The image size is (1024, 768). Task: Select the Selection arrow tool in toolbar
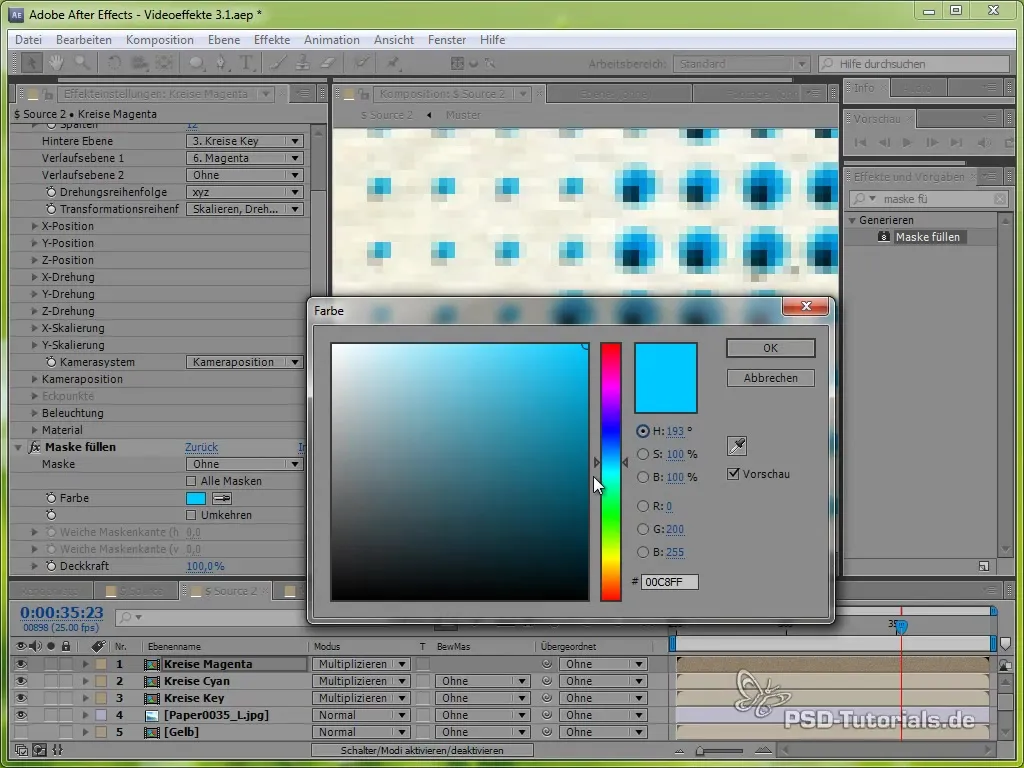[30, 63]
